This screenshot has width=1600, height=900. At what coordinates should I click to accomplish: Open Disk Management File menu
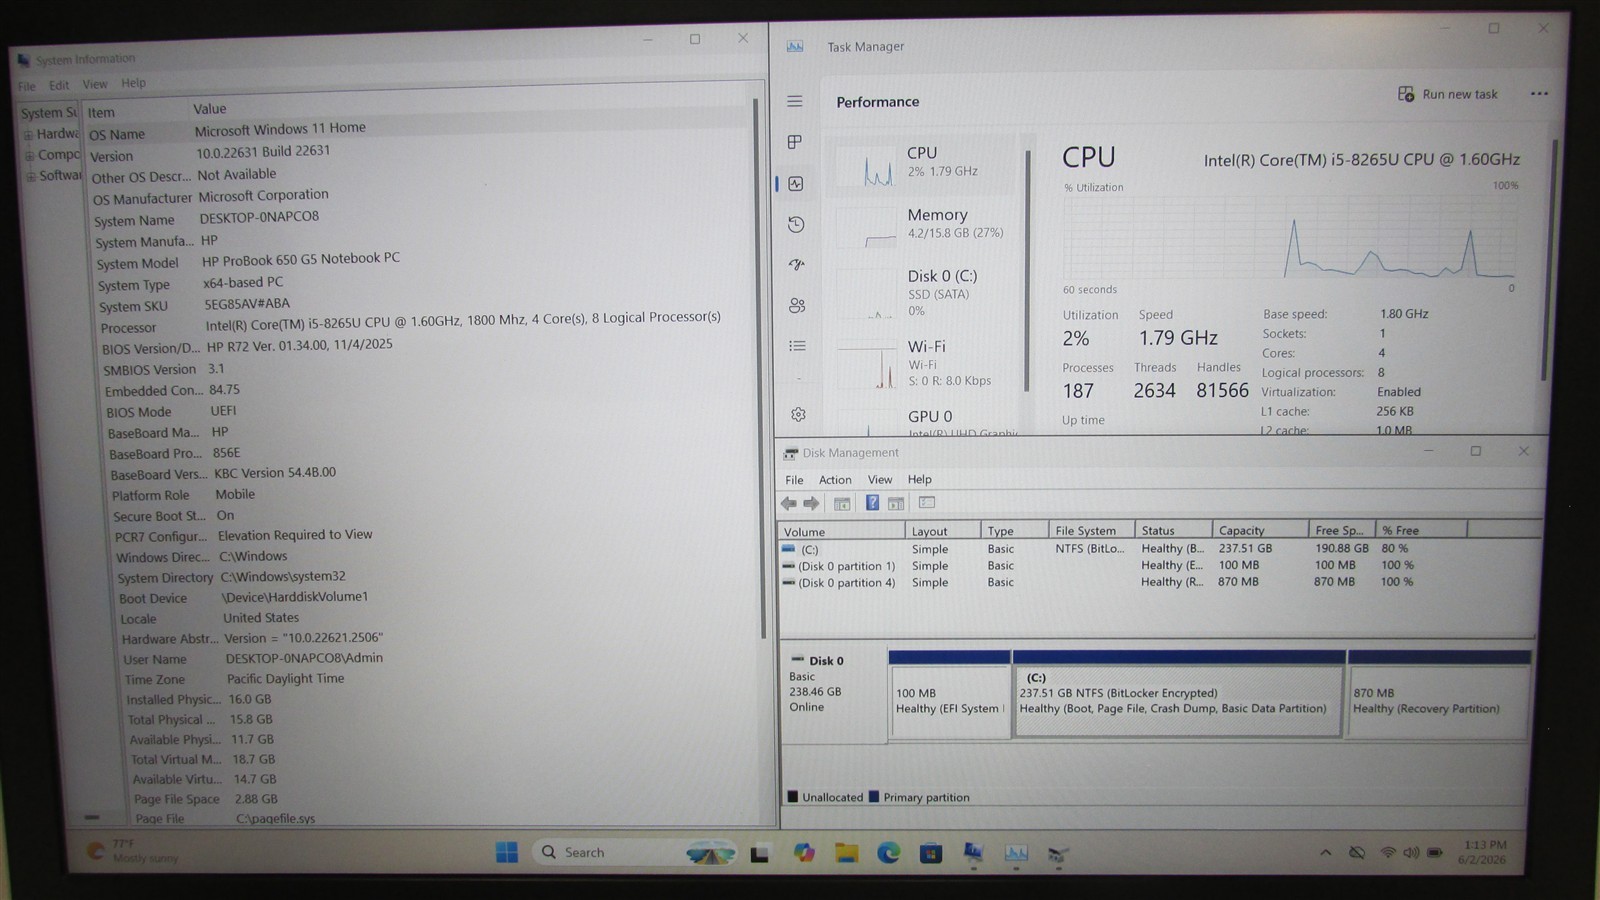pos(794,480)
